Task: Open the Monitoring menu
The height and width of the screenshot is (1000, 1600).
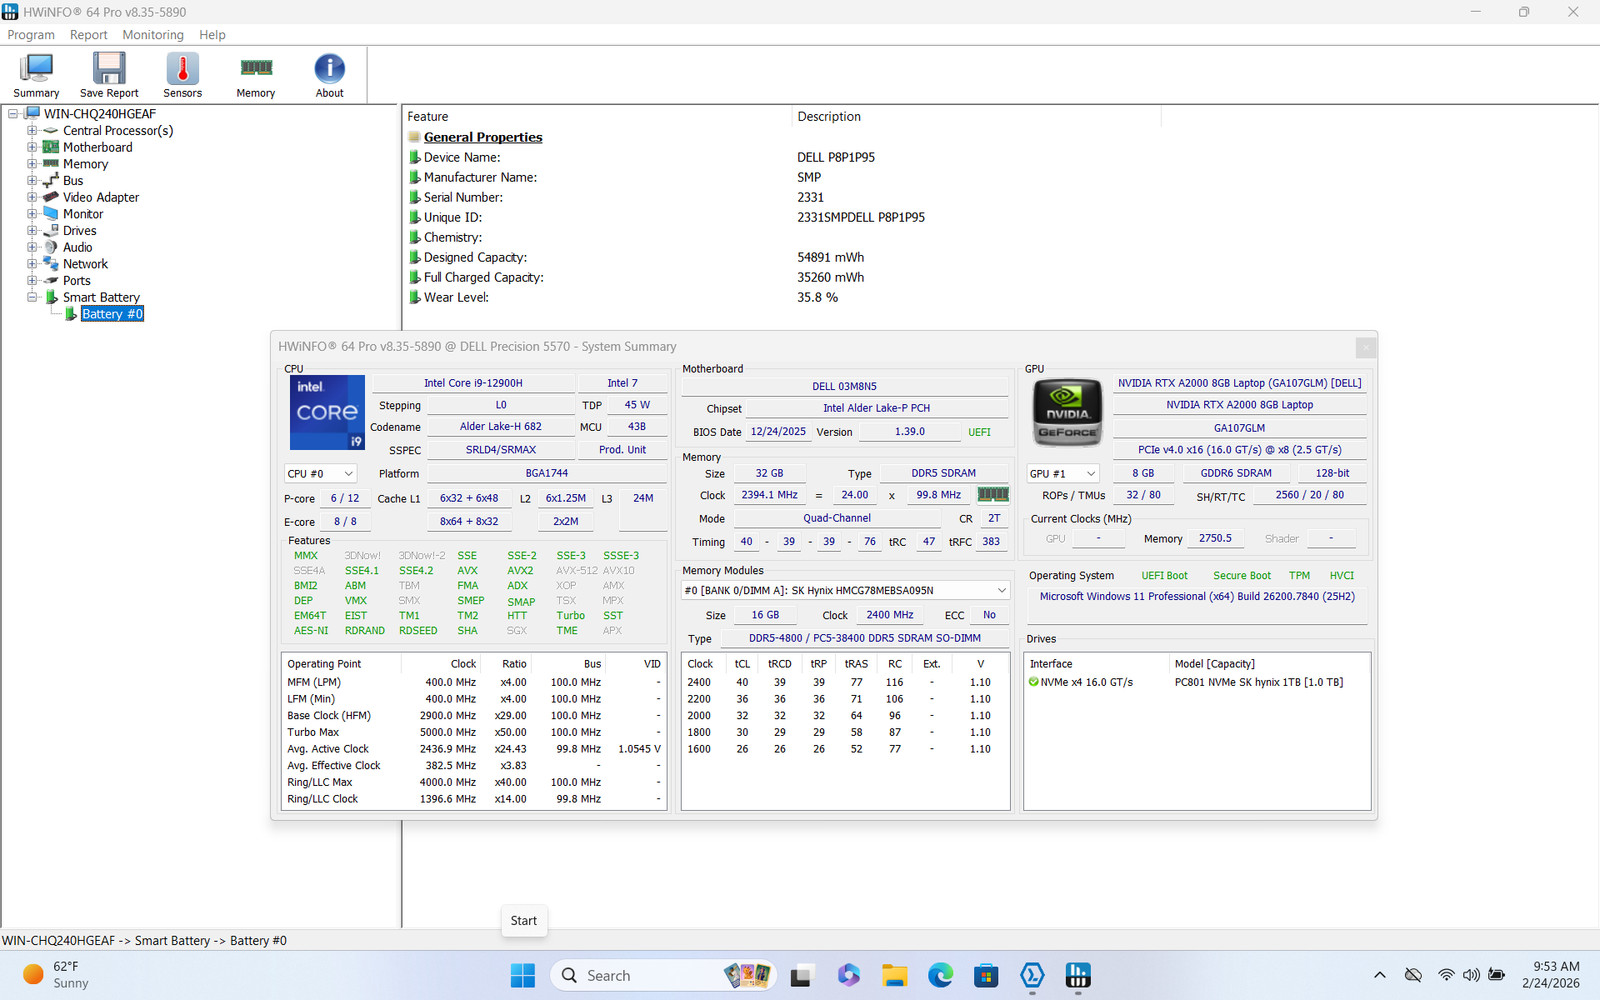Action: click(x=153, y=35)
